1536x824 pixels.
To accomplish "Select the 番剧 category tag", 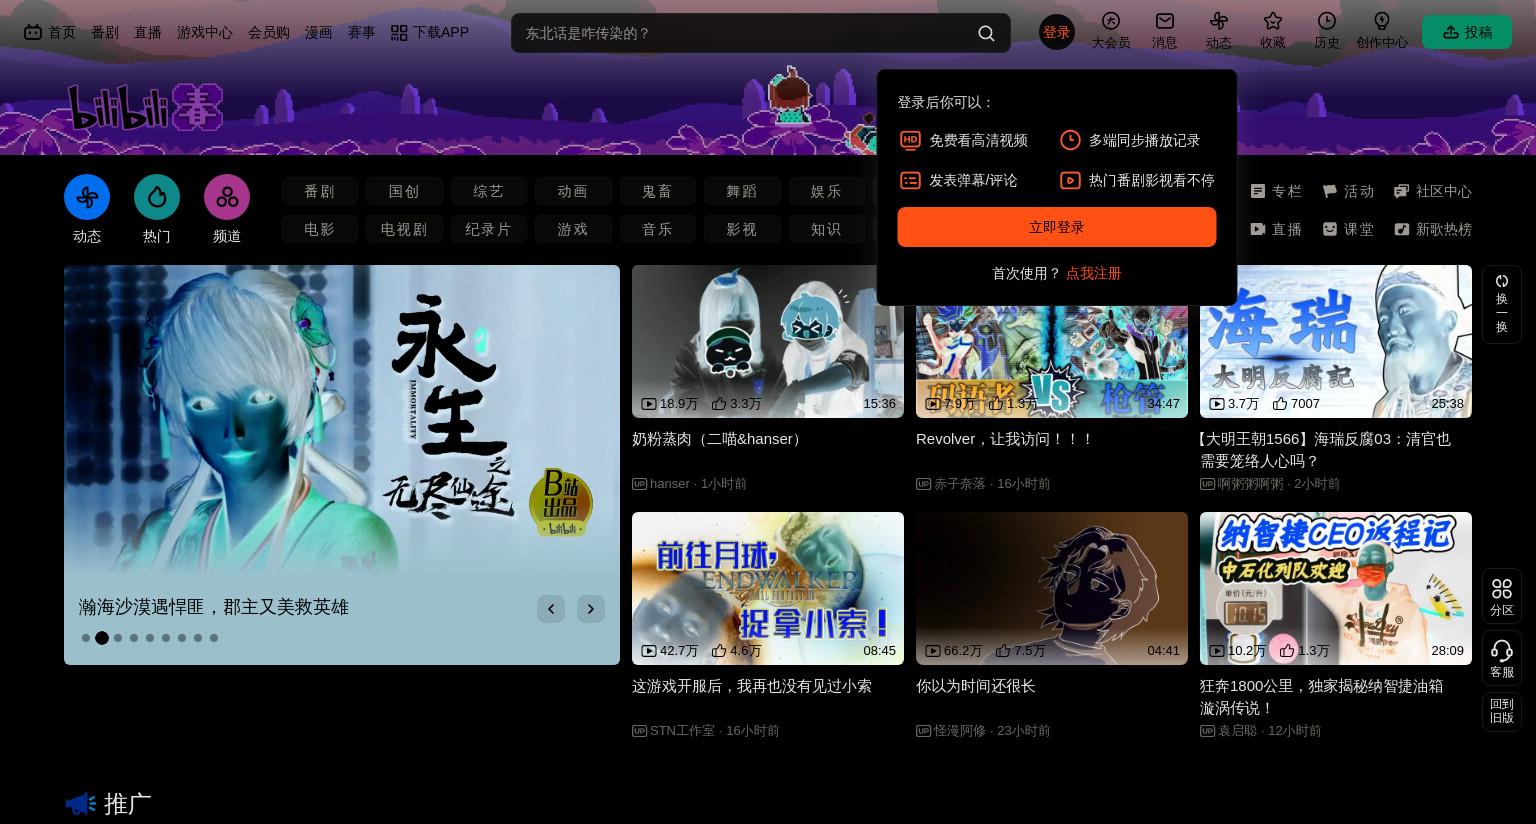I will [x=320, y=191].
